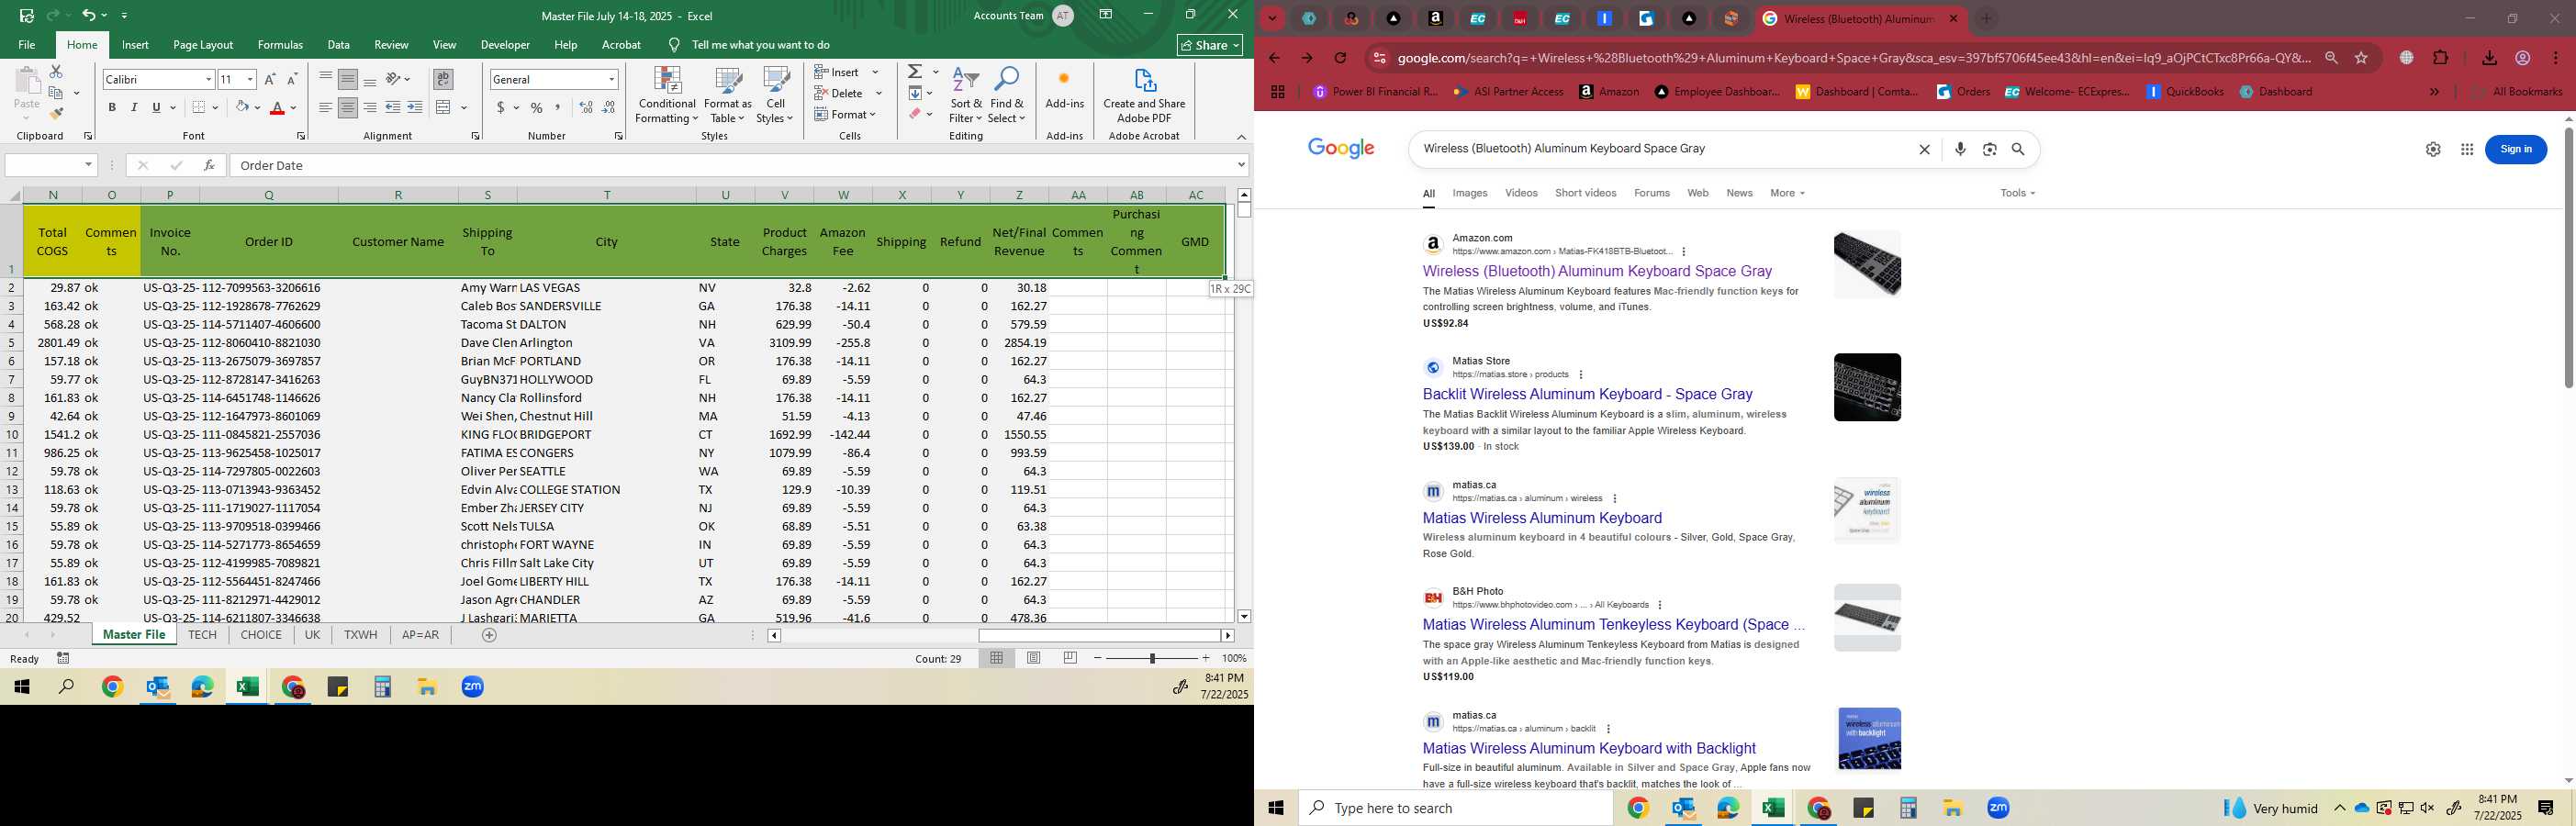Click the Decrease Decimal icon
Image resolution: width=2576 pixels, height=826 pixels.
point(609,107)
